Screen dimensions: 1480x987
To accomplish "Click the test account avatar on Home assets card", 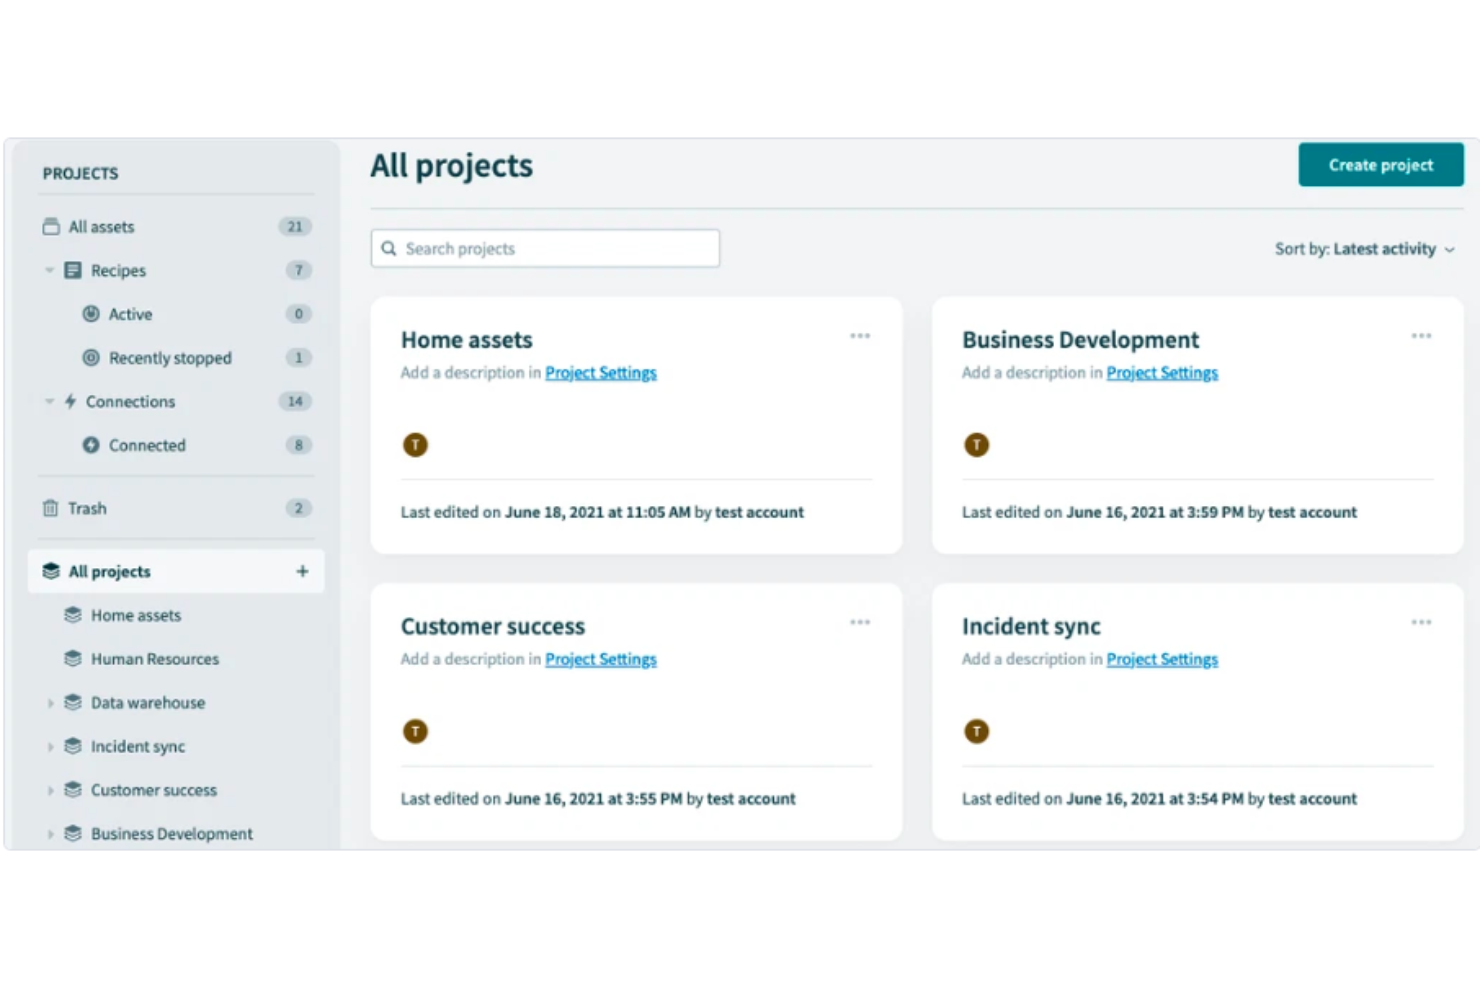I will pos(415,443).
